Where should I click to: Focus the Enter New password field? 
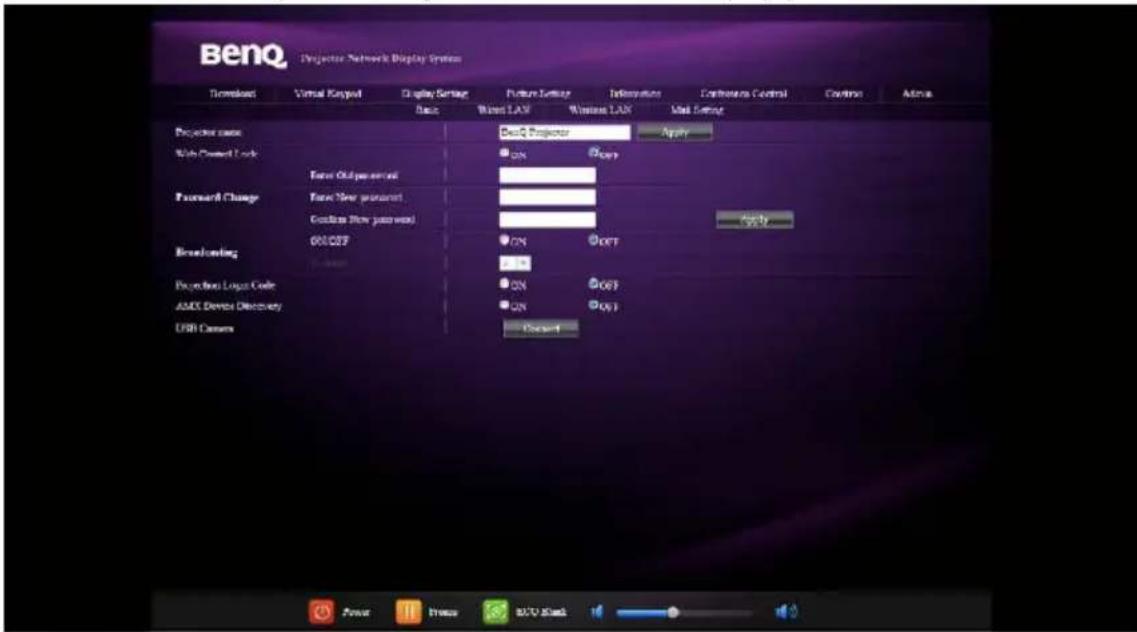(x=547, y=197)
